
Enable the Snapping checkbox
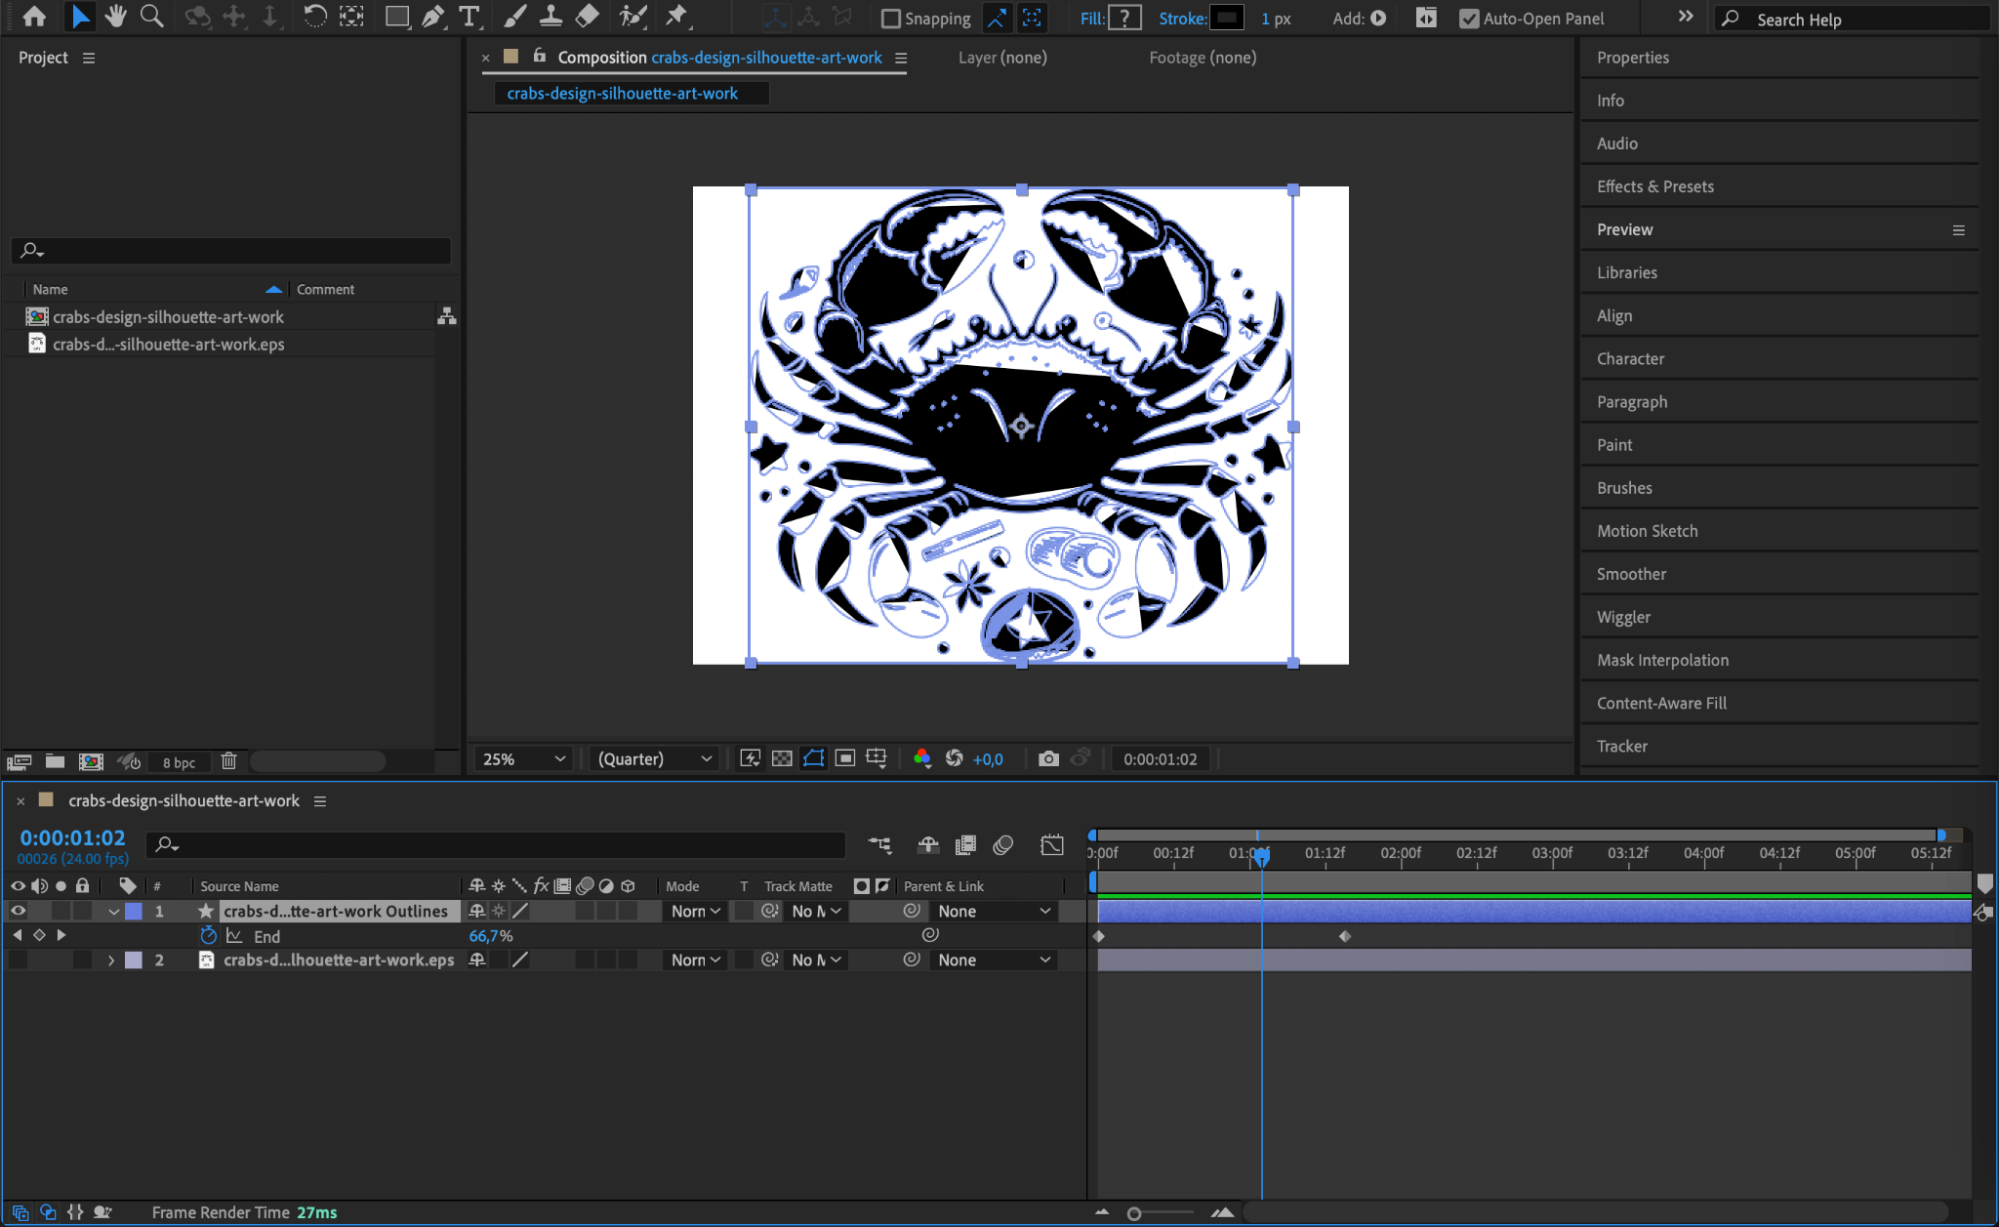(x=890, y=19)
